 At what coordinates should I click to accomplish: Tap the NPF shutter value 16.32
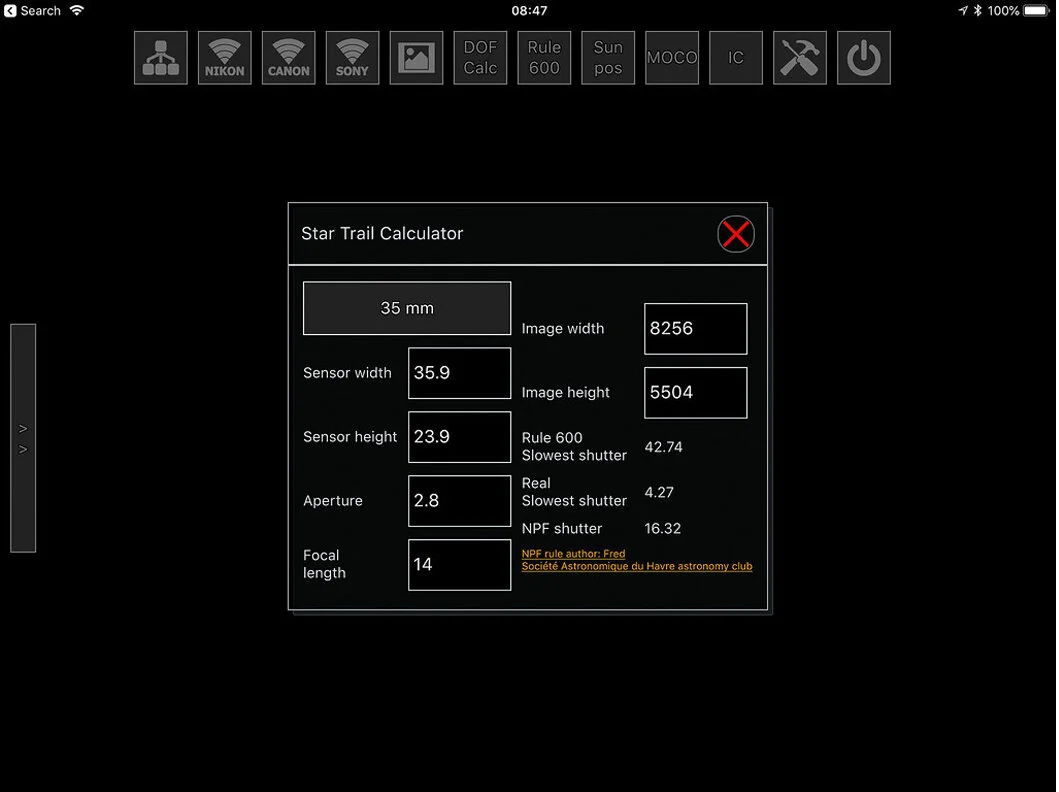[x=663, y=529]
